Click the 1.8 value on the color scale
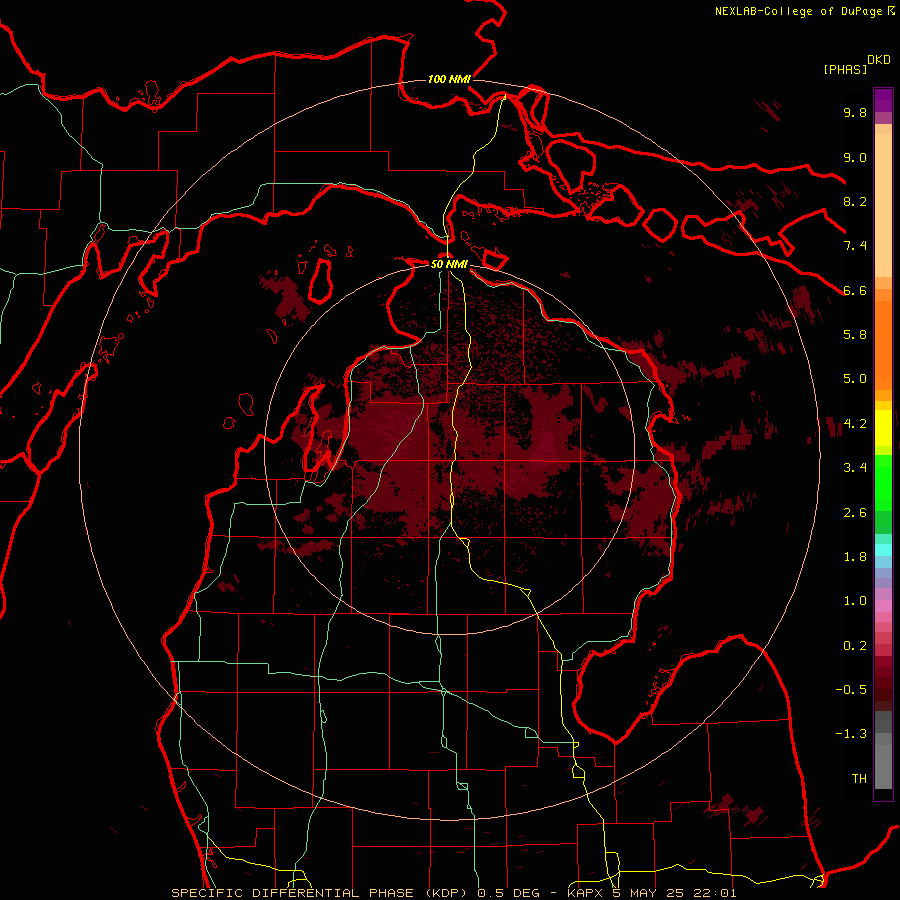 tap(855, 557)
